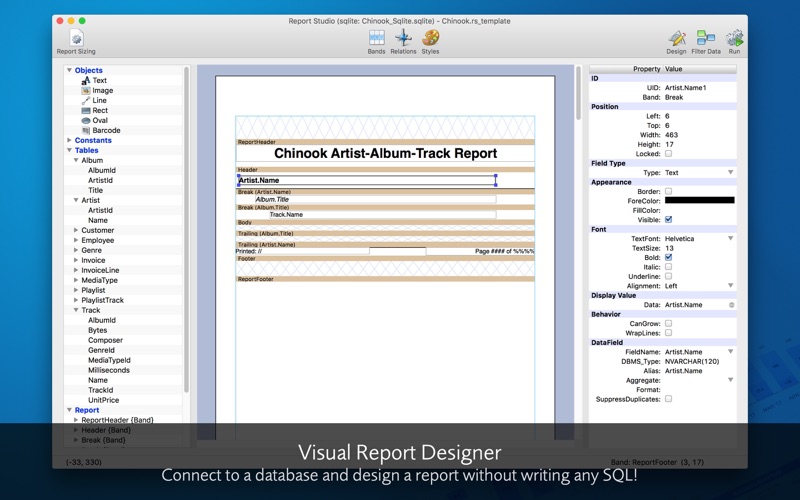Enable the Italic checkbox
Viewport: 800px width, 500px height.
point(668,267)
